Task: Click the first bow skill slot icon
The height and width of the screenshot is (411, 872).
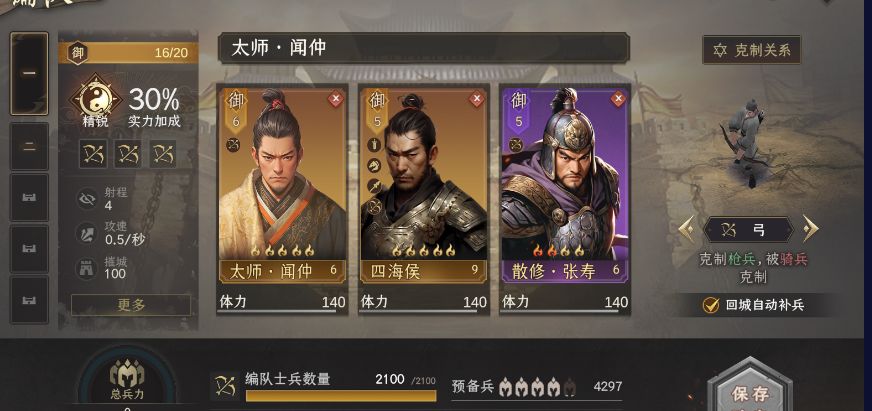Action: 93,154
